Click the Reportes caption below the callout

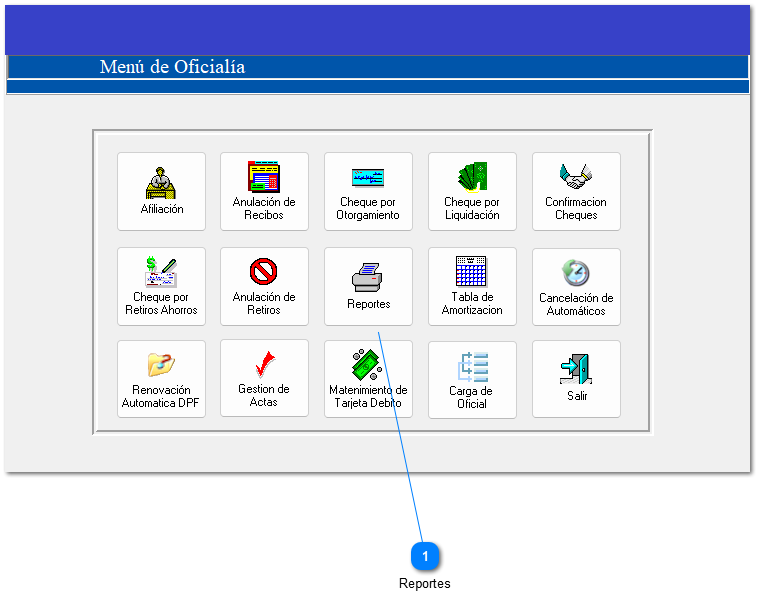(425, 584)
